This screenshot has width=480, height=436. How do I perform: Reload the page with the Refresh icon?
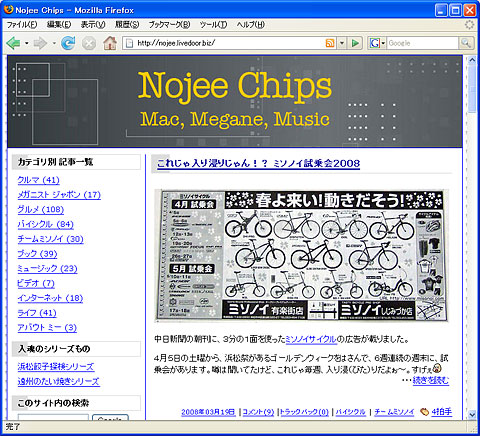coord(68,43)
